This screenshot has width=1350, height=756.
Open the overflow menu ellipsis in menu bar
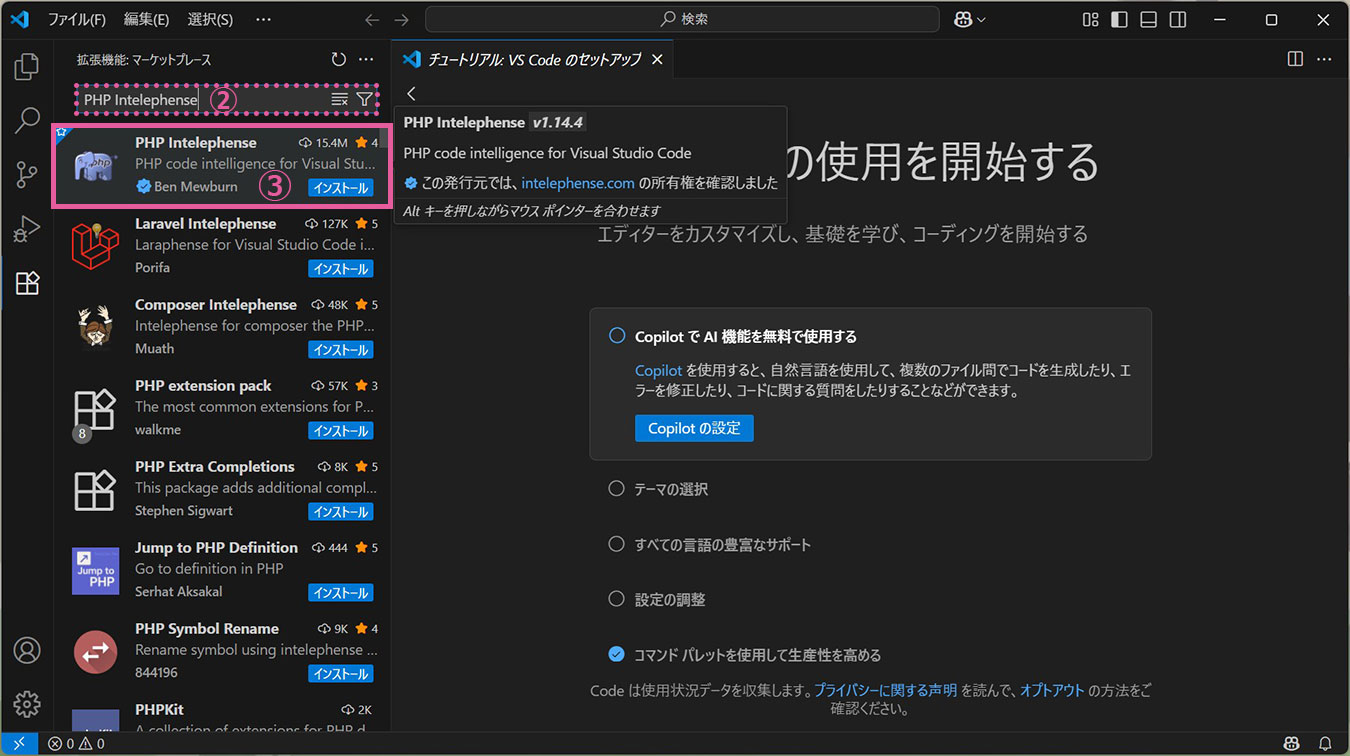click(x=263, y=20)
